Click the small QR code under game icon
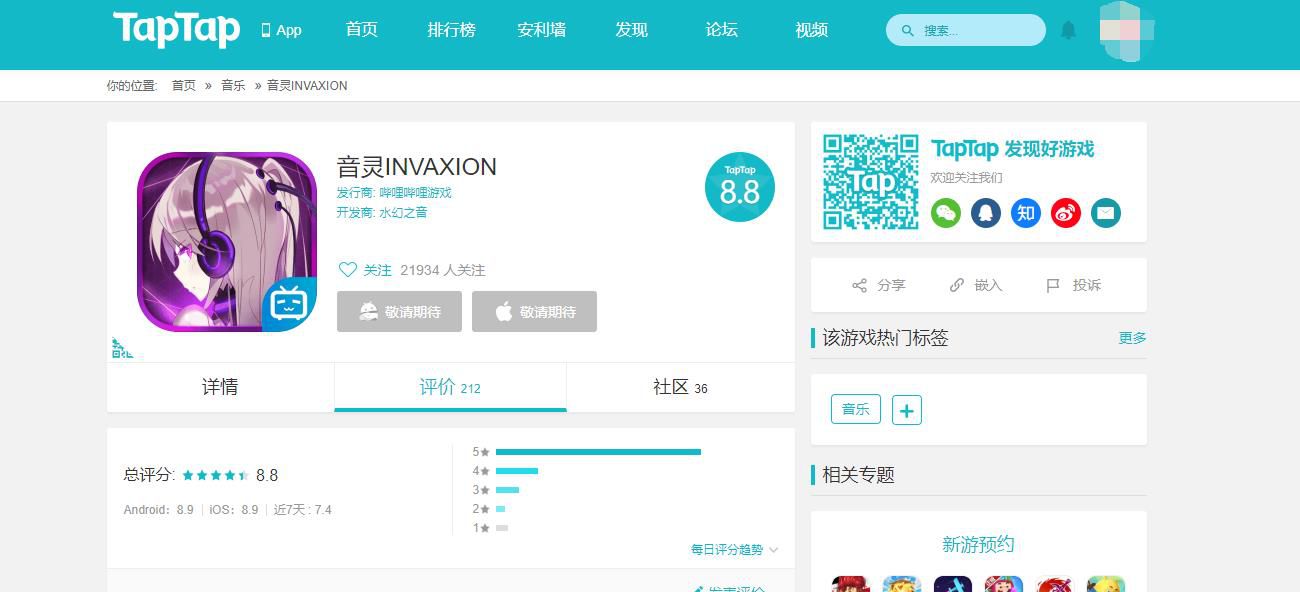 [121, 348]
